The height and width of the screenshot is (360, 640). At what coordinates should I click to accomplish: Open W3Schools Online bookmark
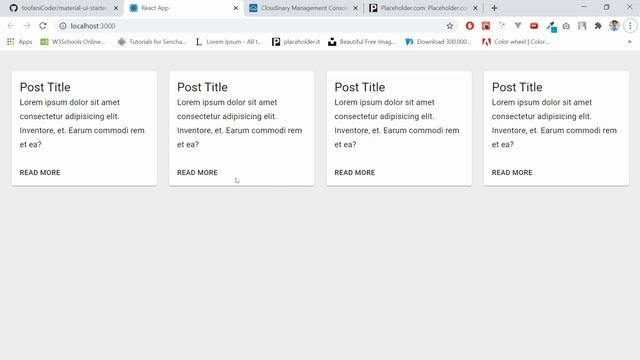point(73,42)
